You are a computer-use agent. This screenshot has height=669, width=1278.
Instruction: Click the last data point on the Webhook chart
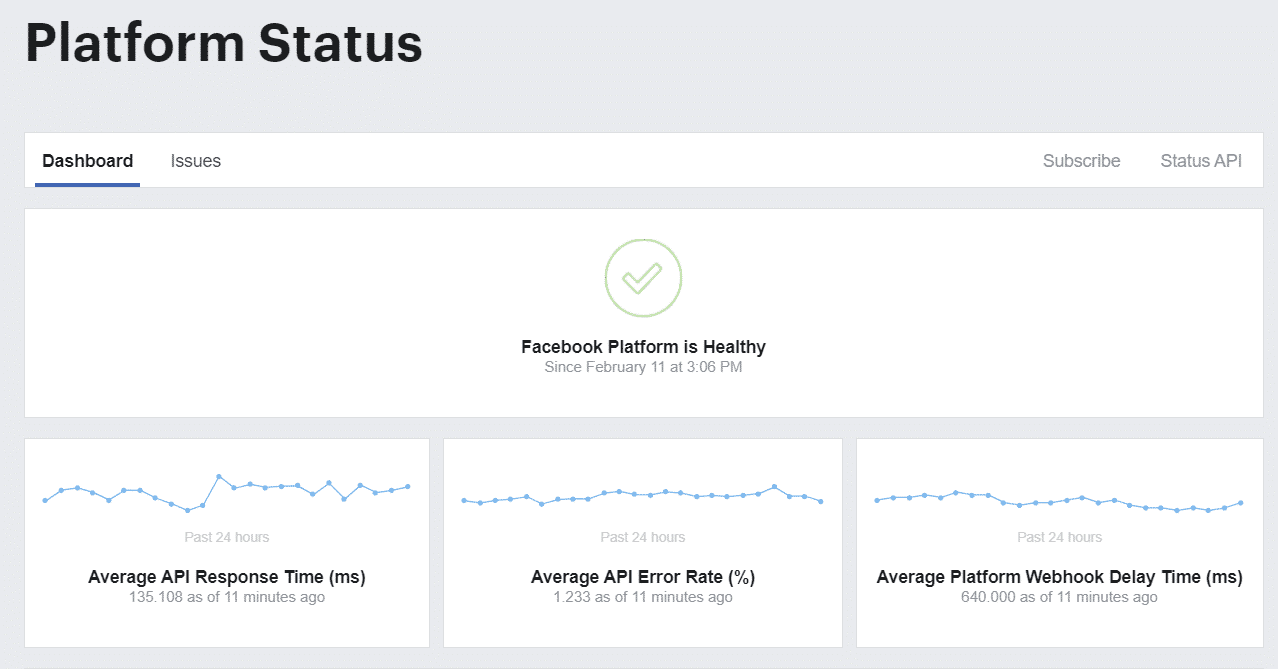pos(1242,504)
